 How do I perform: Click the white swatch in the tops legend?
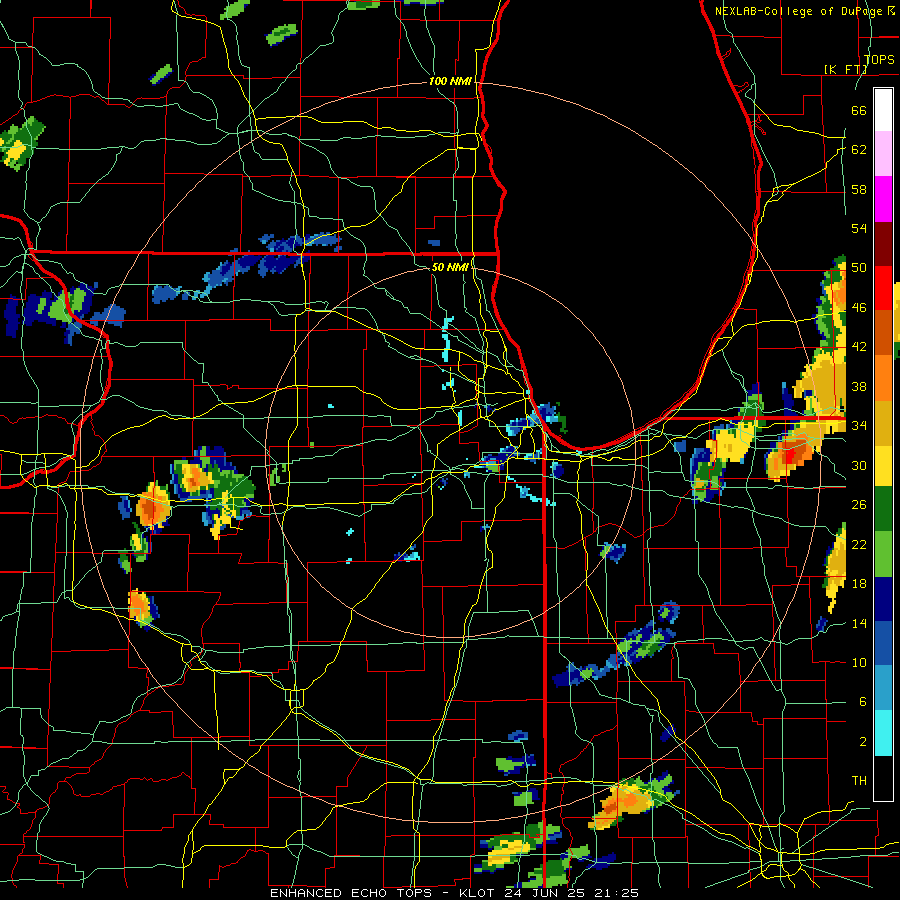pos(883,110)
